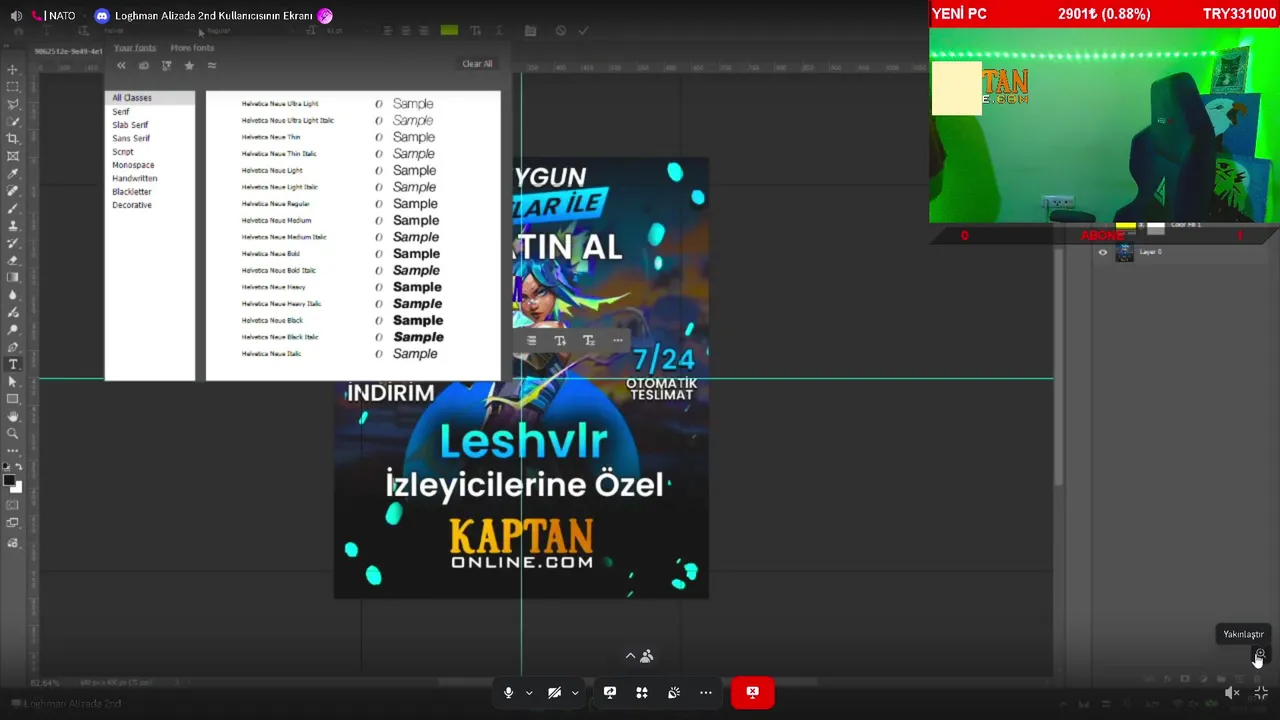
Task: Select the Eyedropper tool
Action: pos(13,174)
